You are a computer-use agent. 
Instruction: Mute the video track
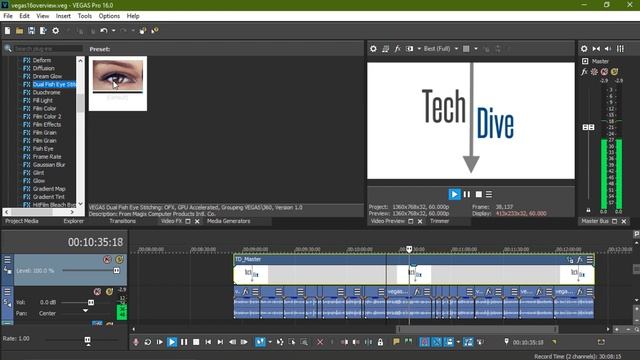(x=107, y=260)
